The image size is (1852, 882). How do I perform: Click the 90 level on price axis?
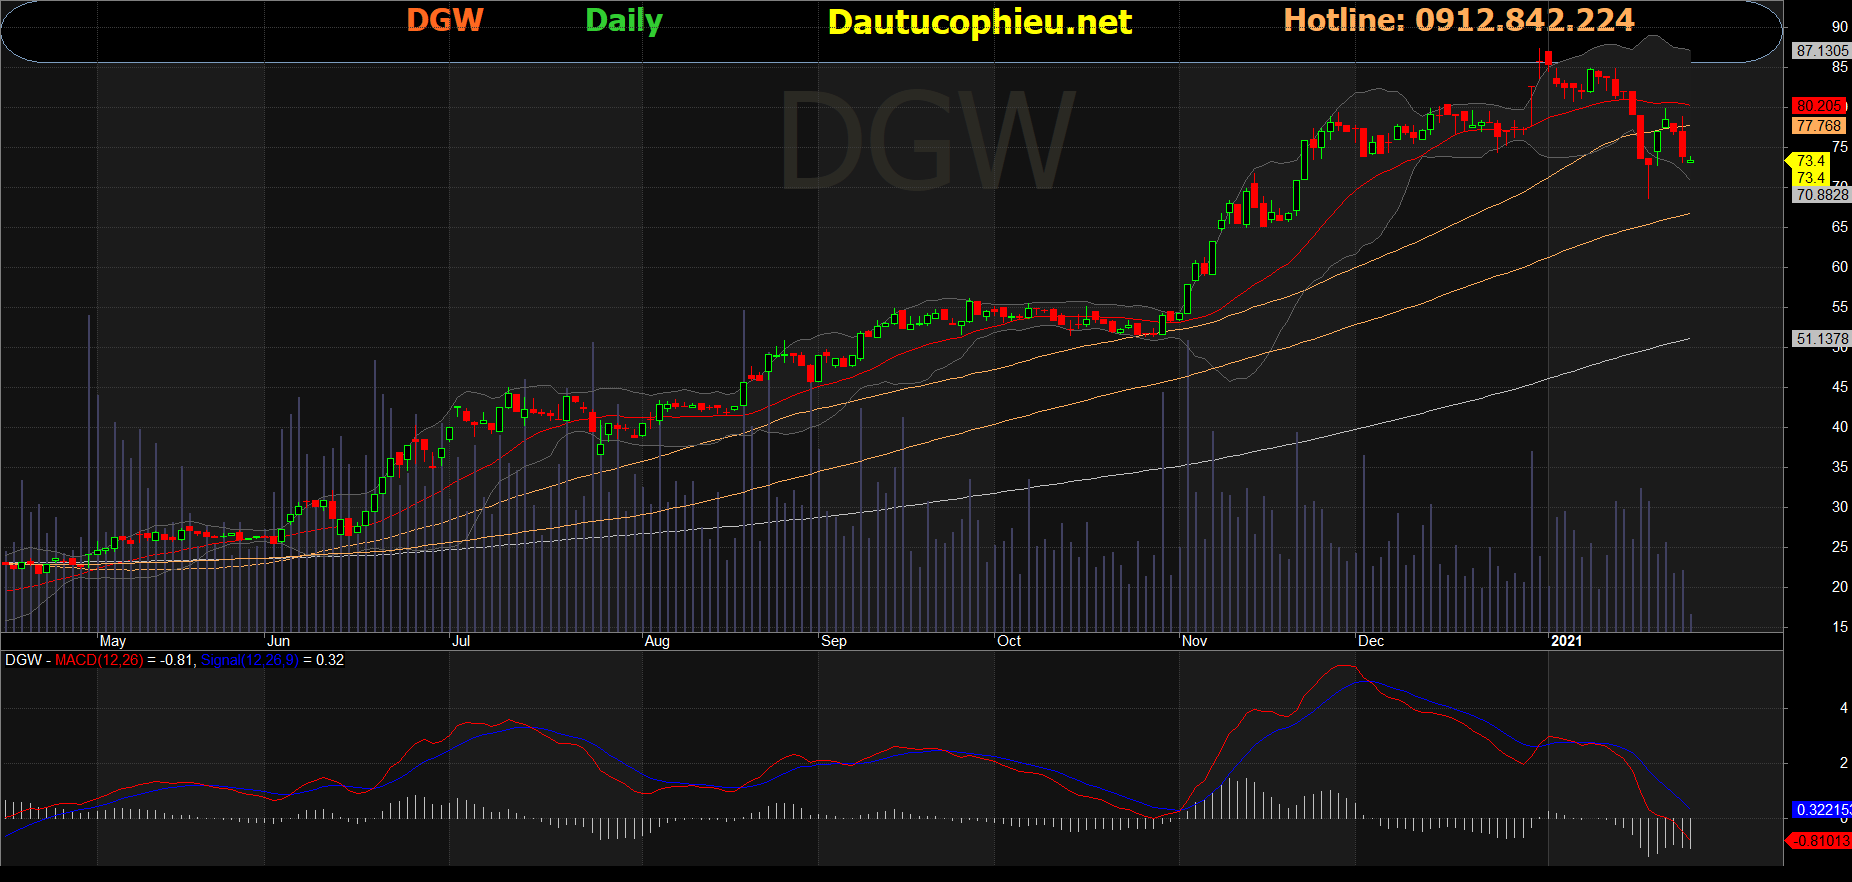coord(1839,28)
